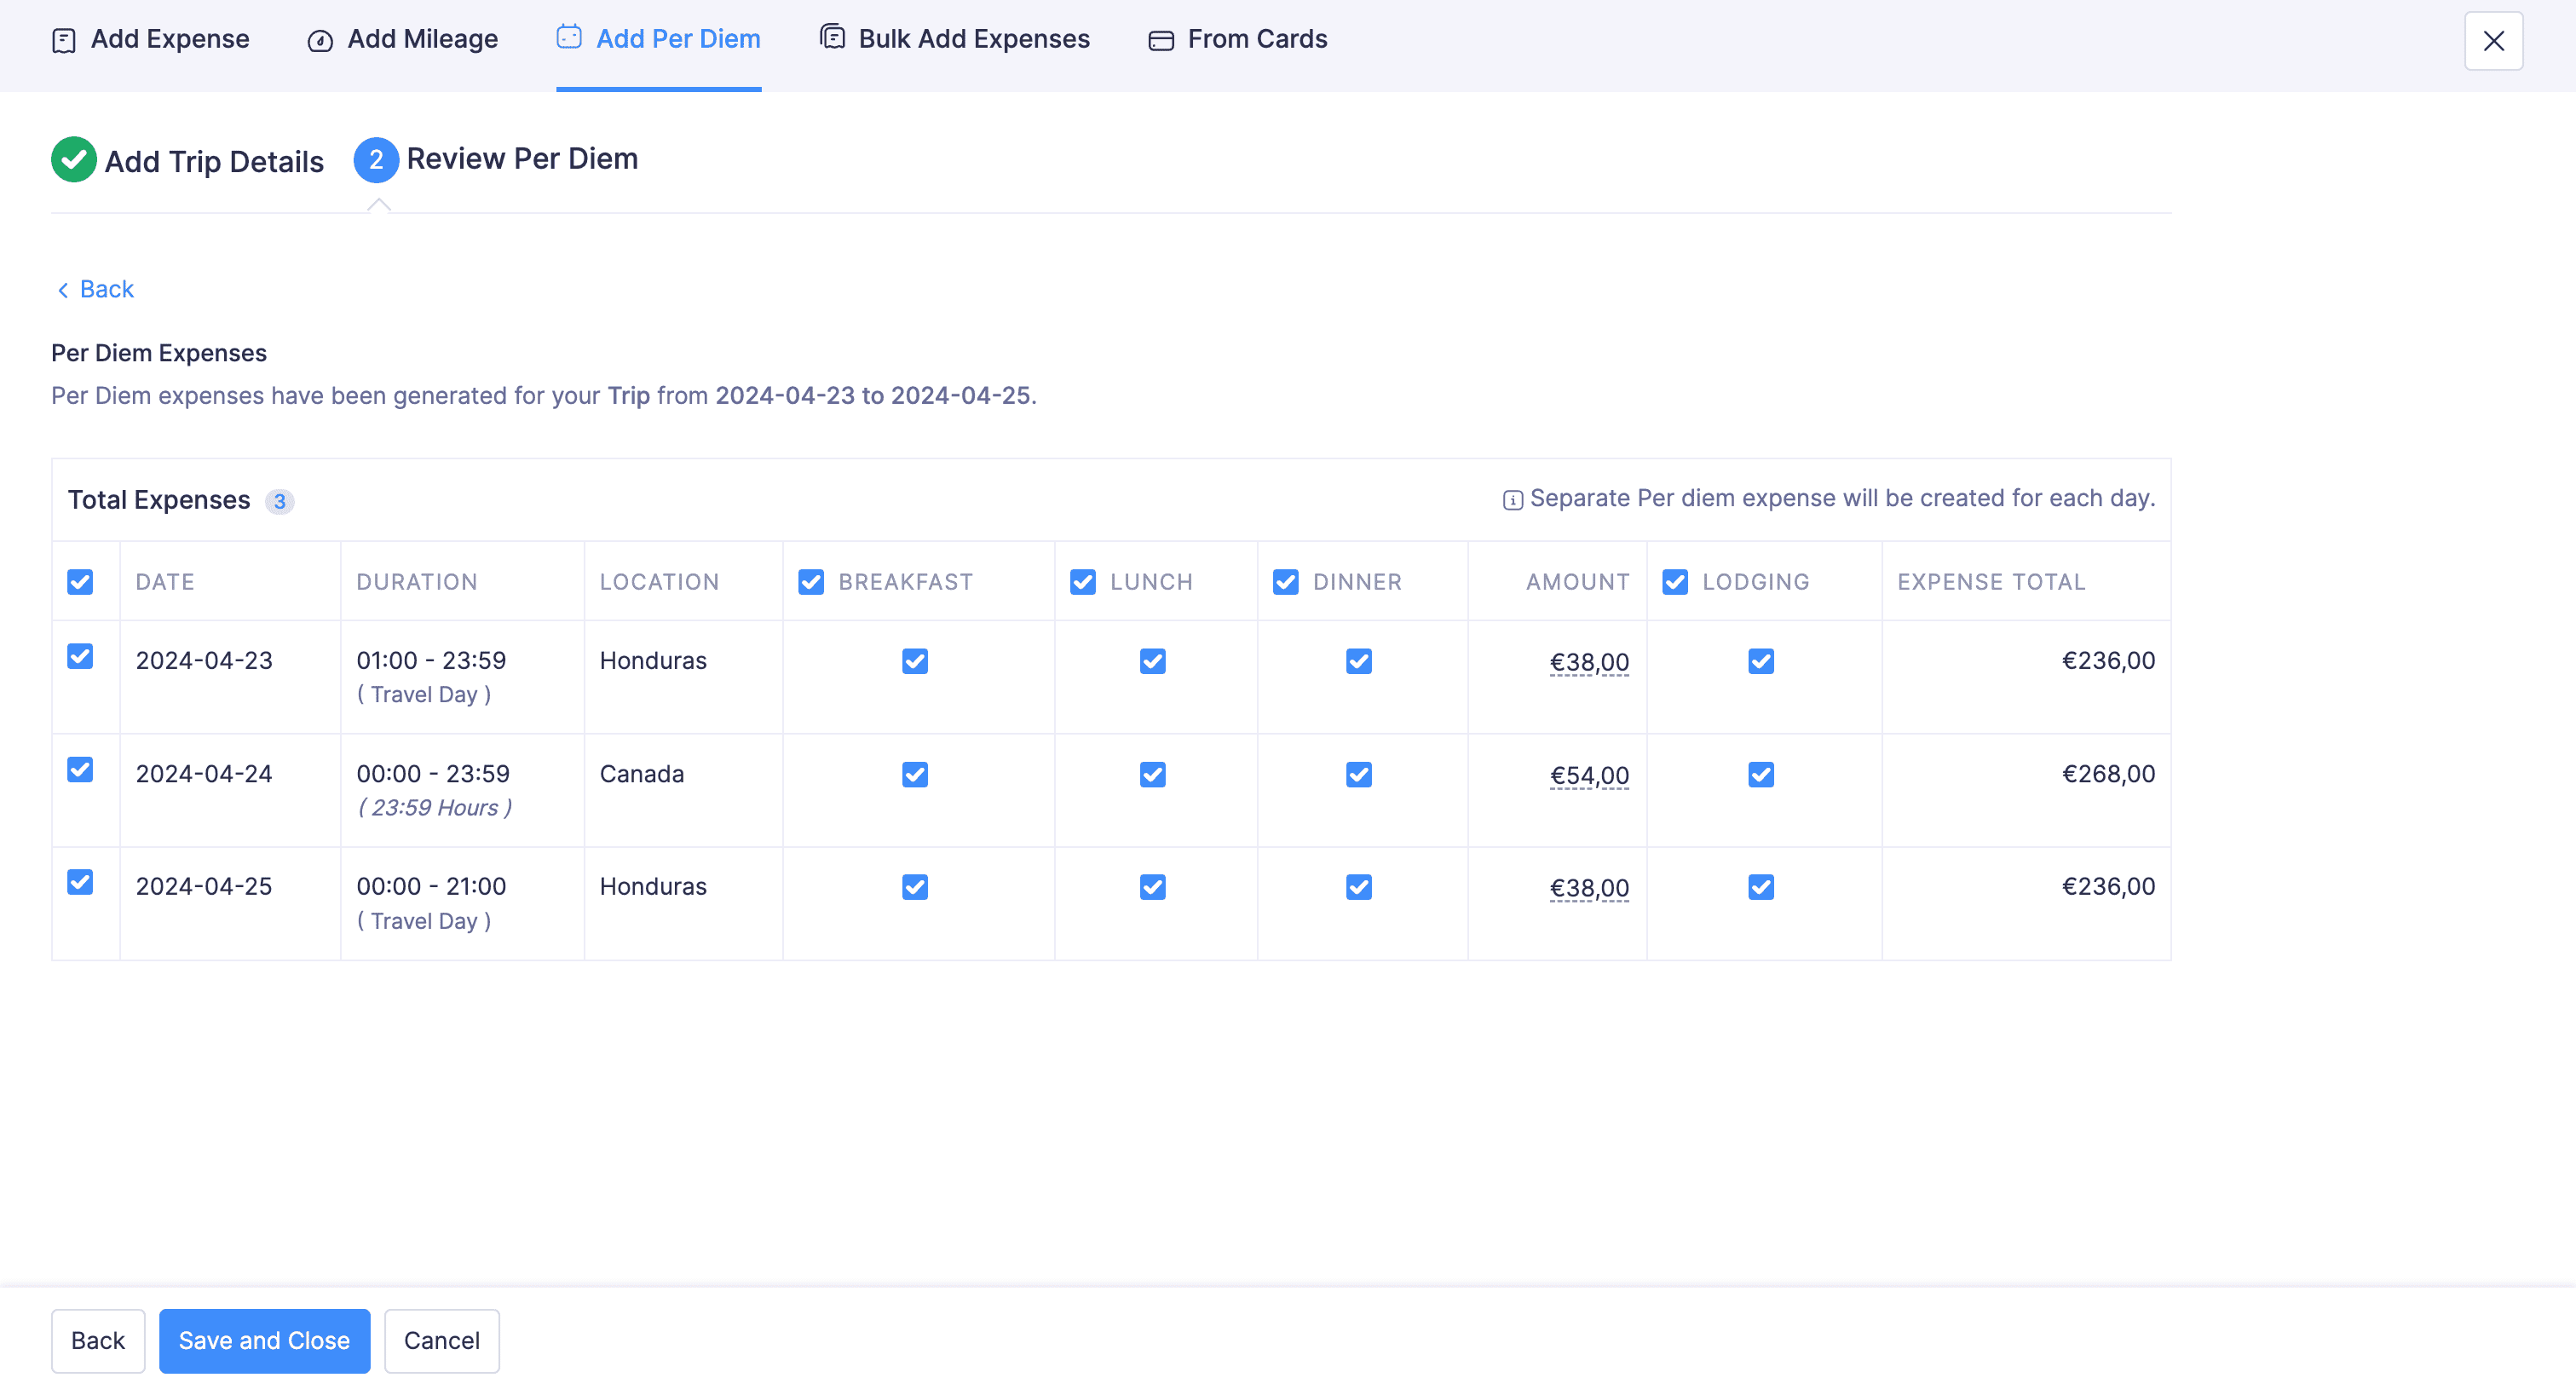Image resolution: width=2576 pixels, height=1395 pixels.
Task: Click the Save and Close button
Action: click(x=264, y=1340)
